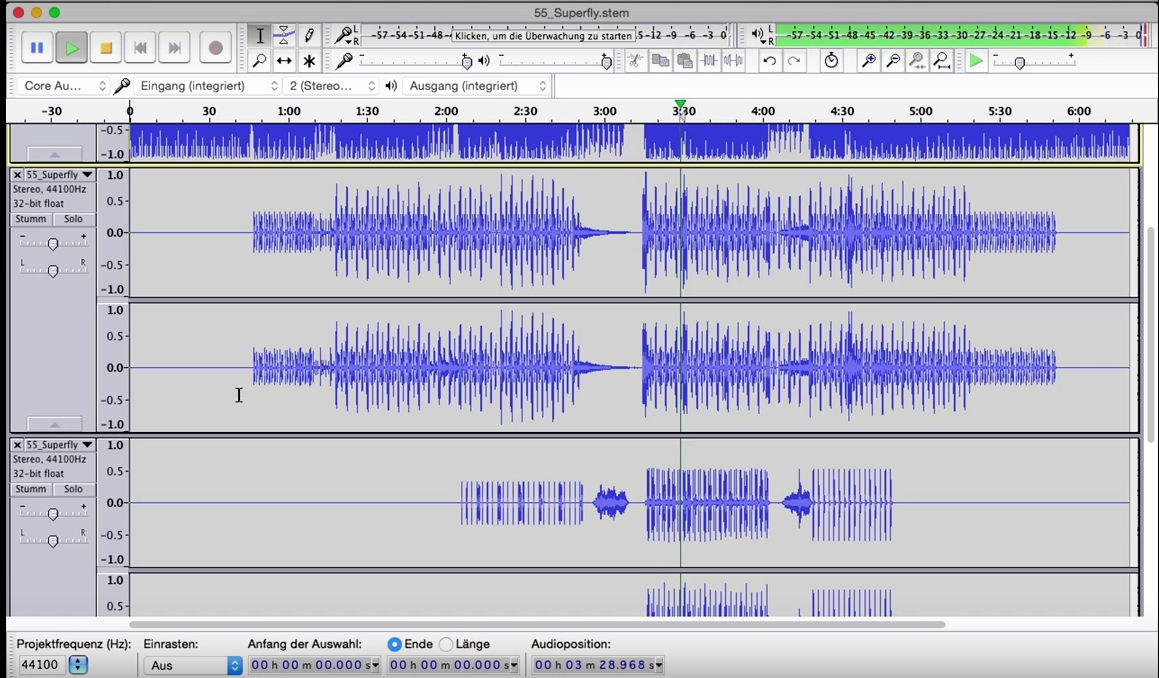Select the Länge radio button
The image size is (1159, 678).
[x=446, y=644]
